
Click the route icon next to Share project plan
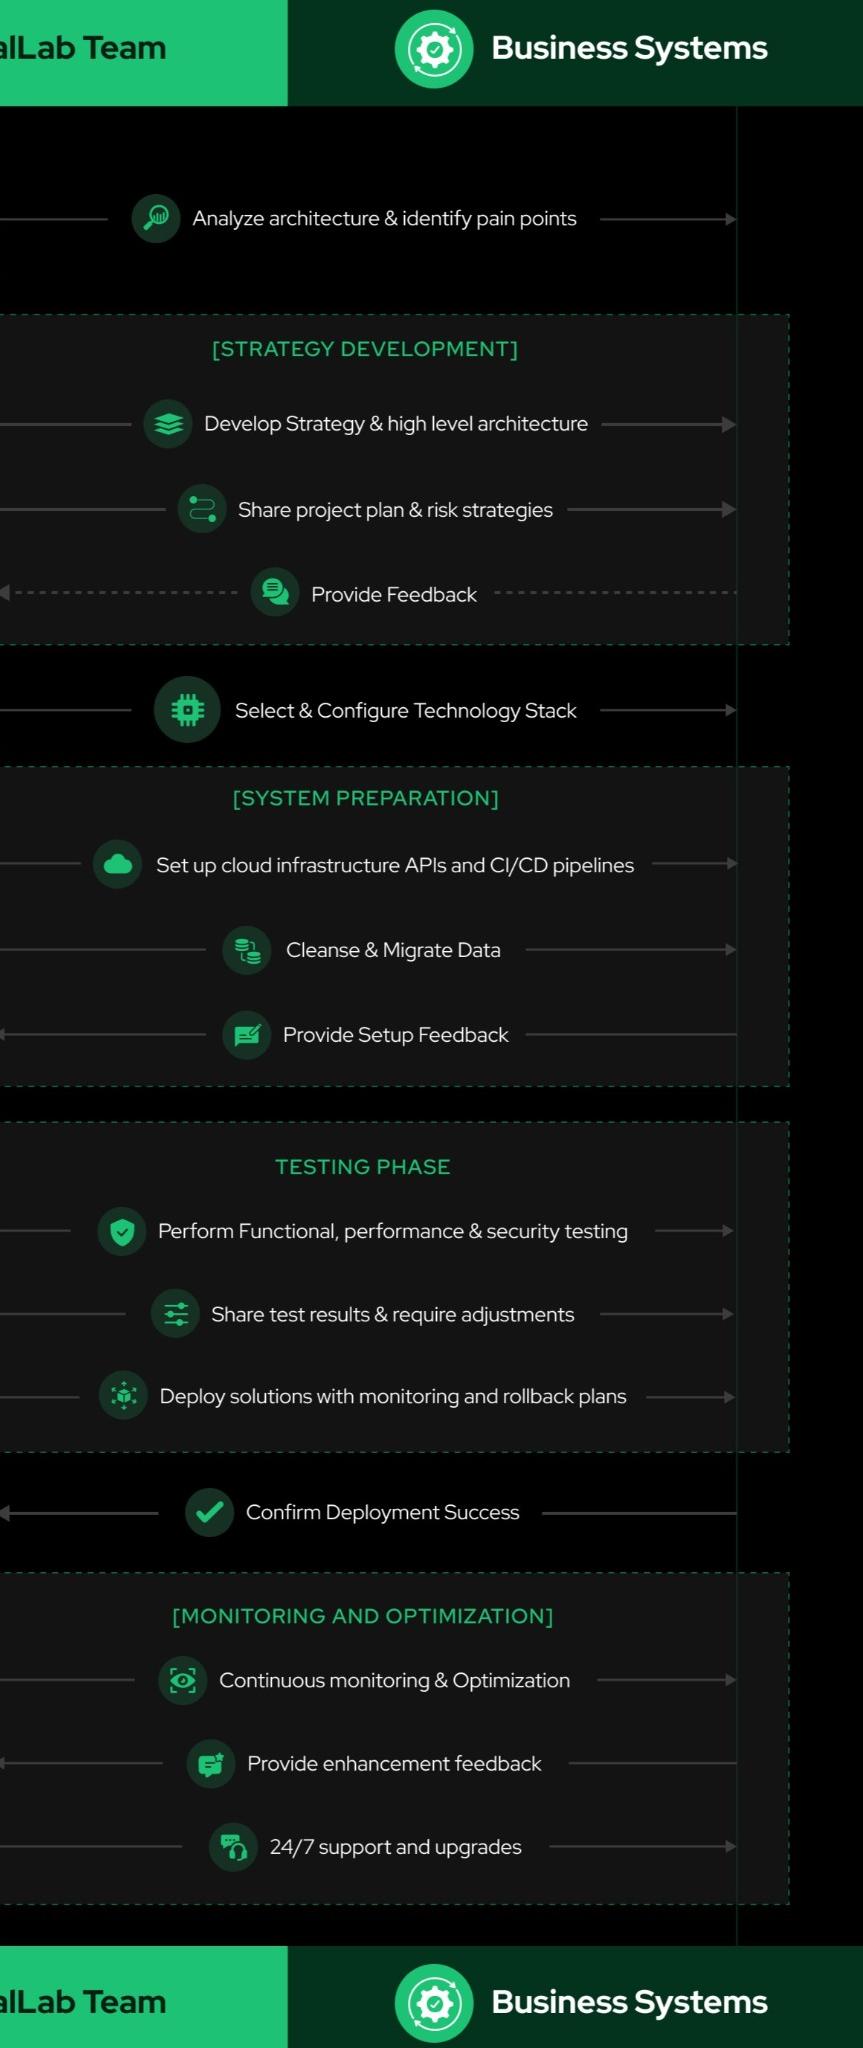(202, 509)
